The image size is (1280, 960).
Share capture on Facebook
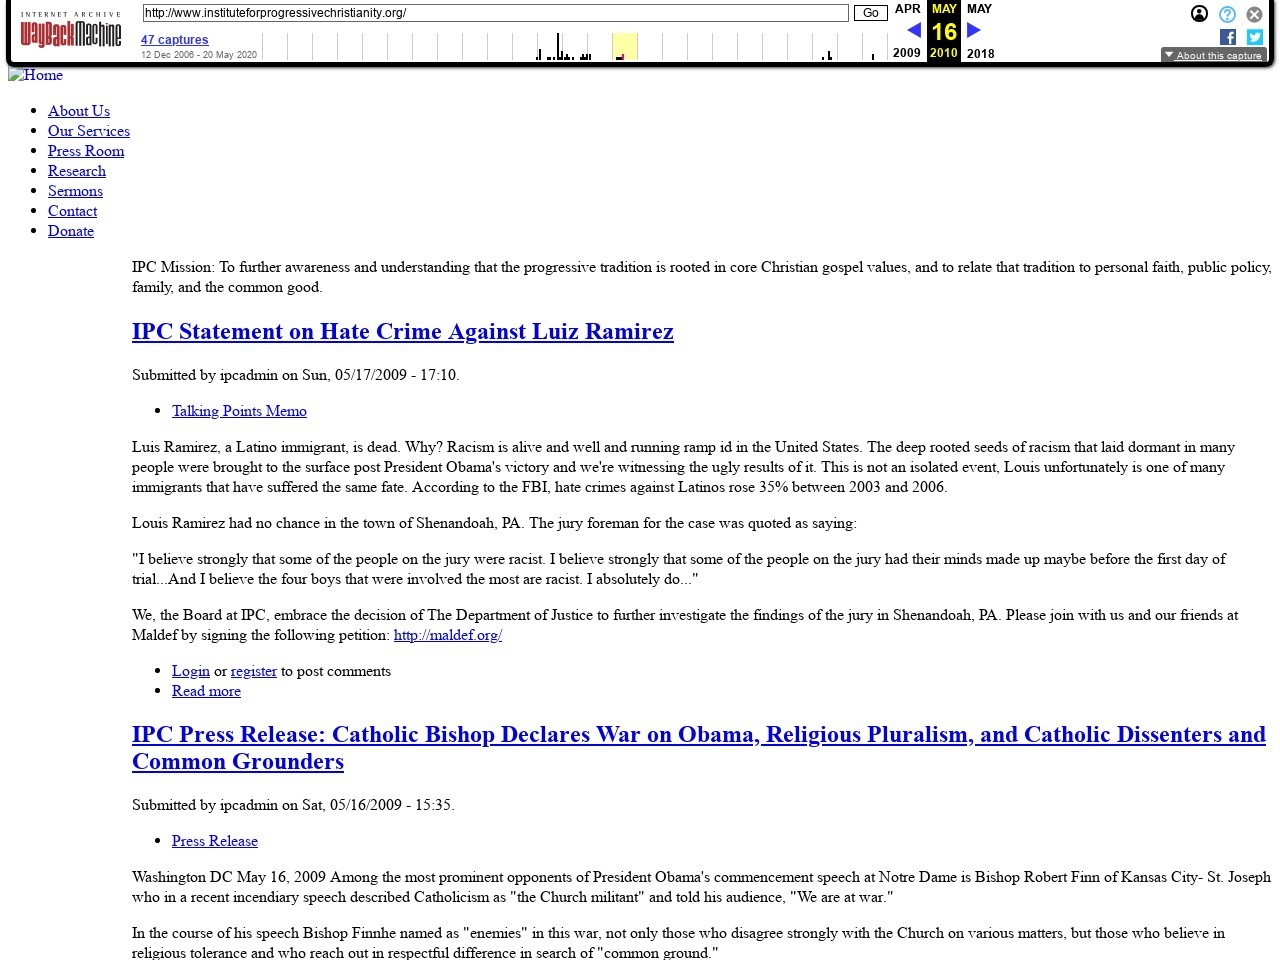[1228, 37]
